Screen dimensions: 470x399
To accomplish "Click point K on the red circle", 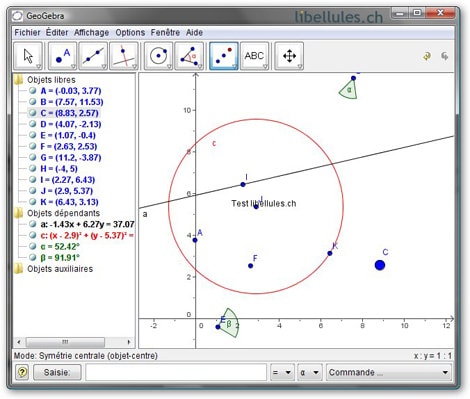I will tap(330, 253).
